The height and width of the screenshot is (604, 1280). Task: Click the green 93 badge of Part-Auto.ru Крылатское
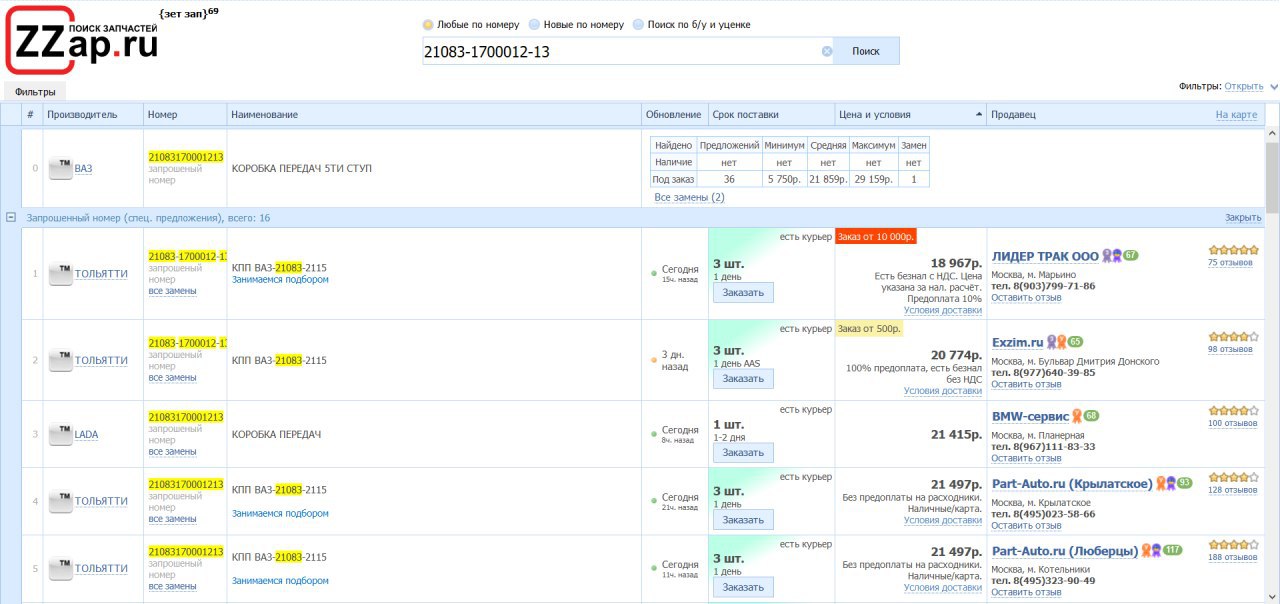1185,483
